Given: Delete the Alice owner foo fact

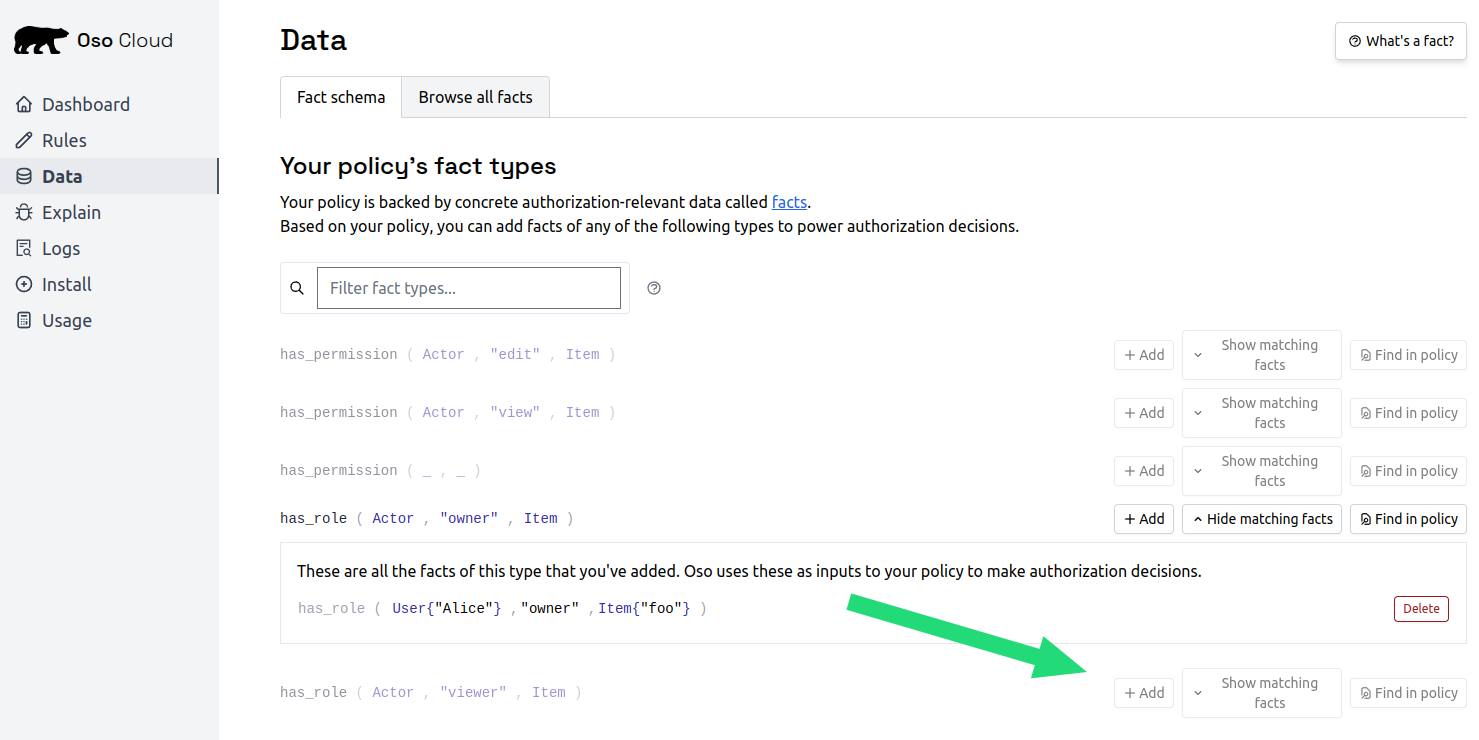Looking at the screenshot, I should pos(1421,608).
